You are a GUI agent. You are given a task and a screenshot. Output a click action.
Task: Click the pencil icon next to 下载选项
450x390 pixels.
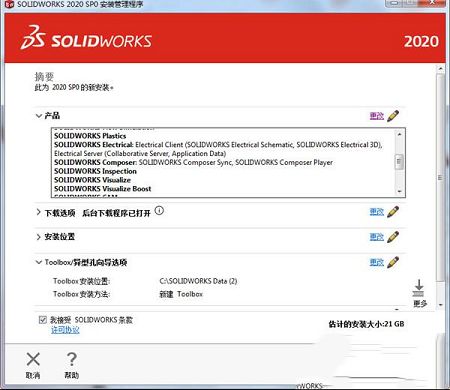[x=393, y=212]
